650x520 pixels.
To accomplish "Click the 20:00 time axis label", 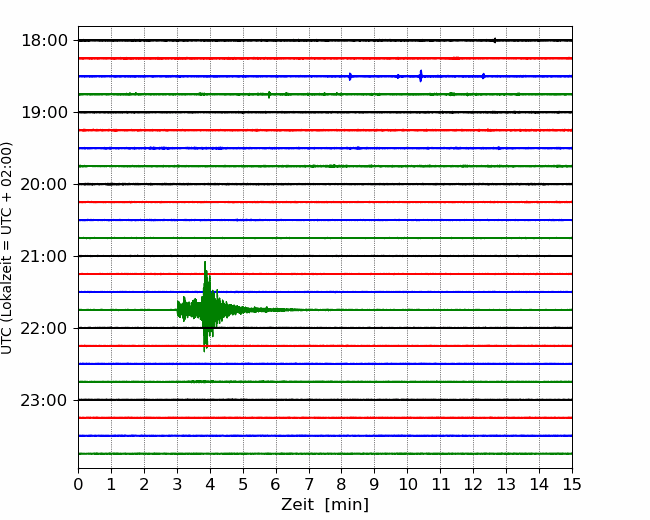I will pos(44,184).
